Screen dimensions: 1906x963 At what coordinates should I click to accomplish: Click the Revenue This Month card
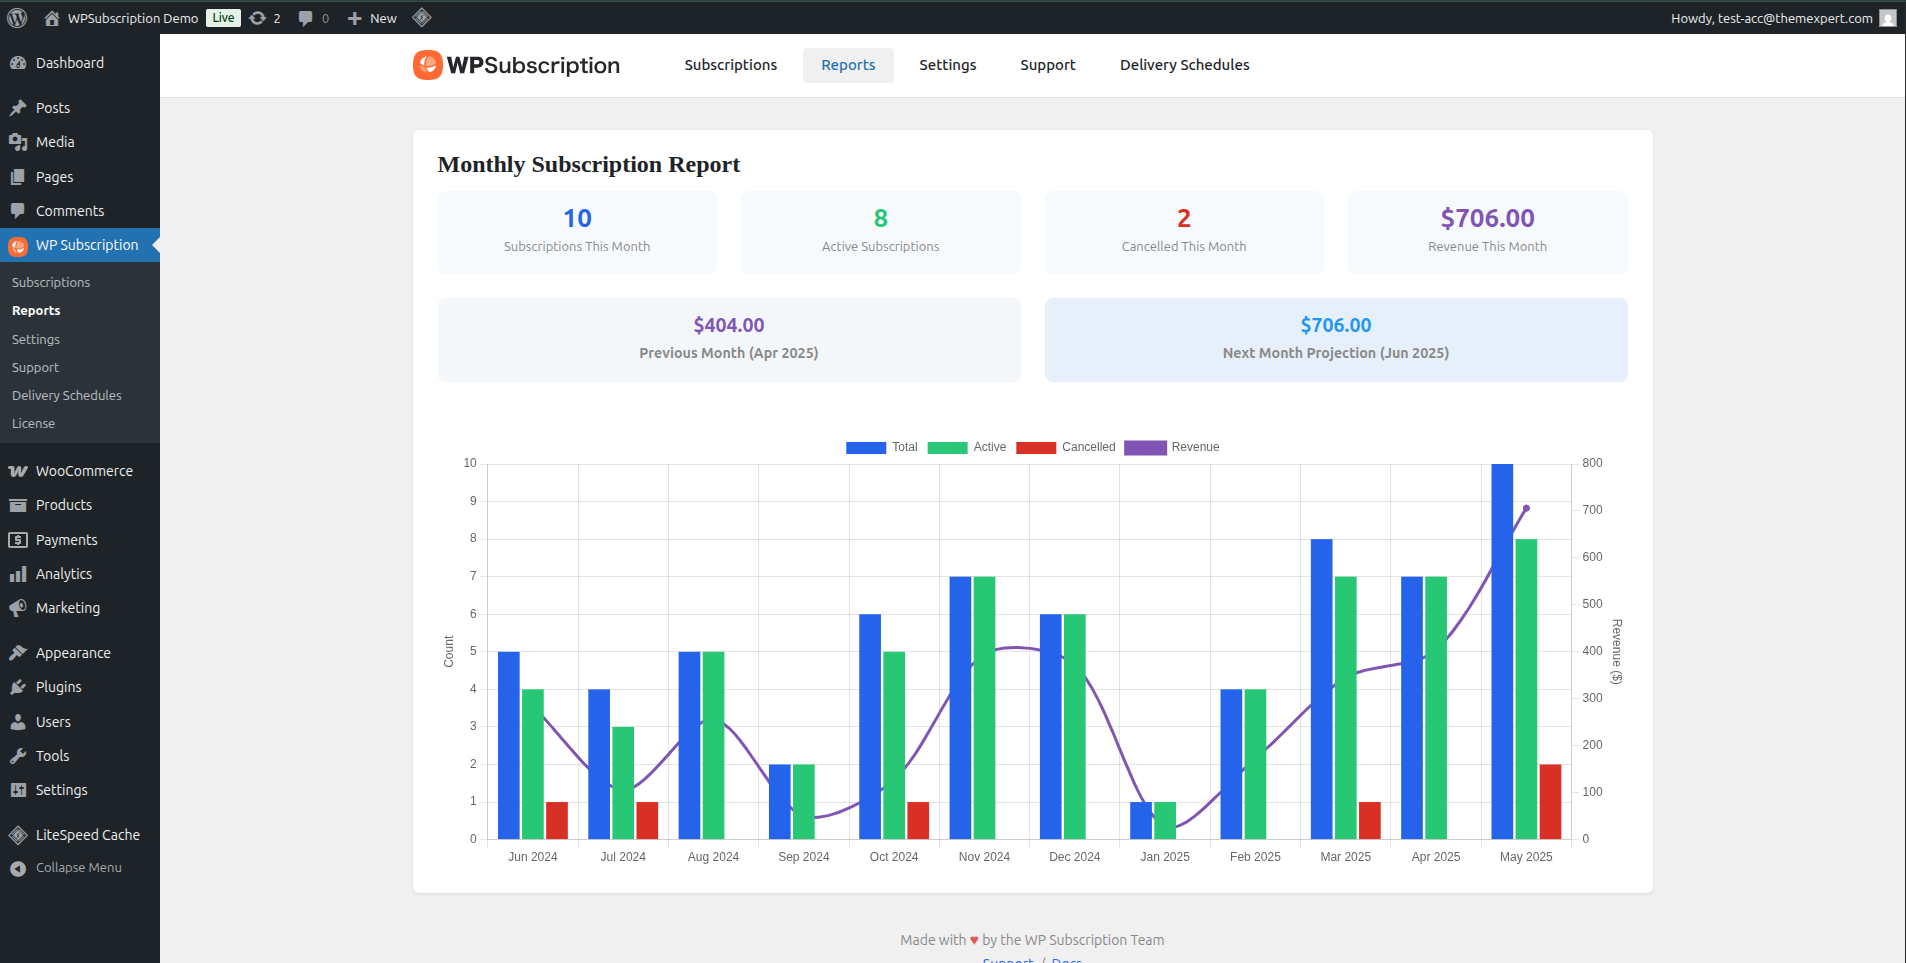click(x=1488, y=232)
